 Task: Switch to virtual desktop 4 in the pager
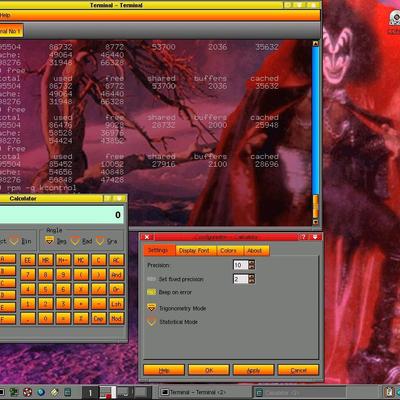(x=141, y=392)
